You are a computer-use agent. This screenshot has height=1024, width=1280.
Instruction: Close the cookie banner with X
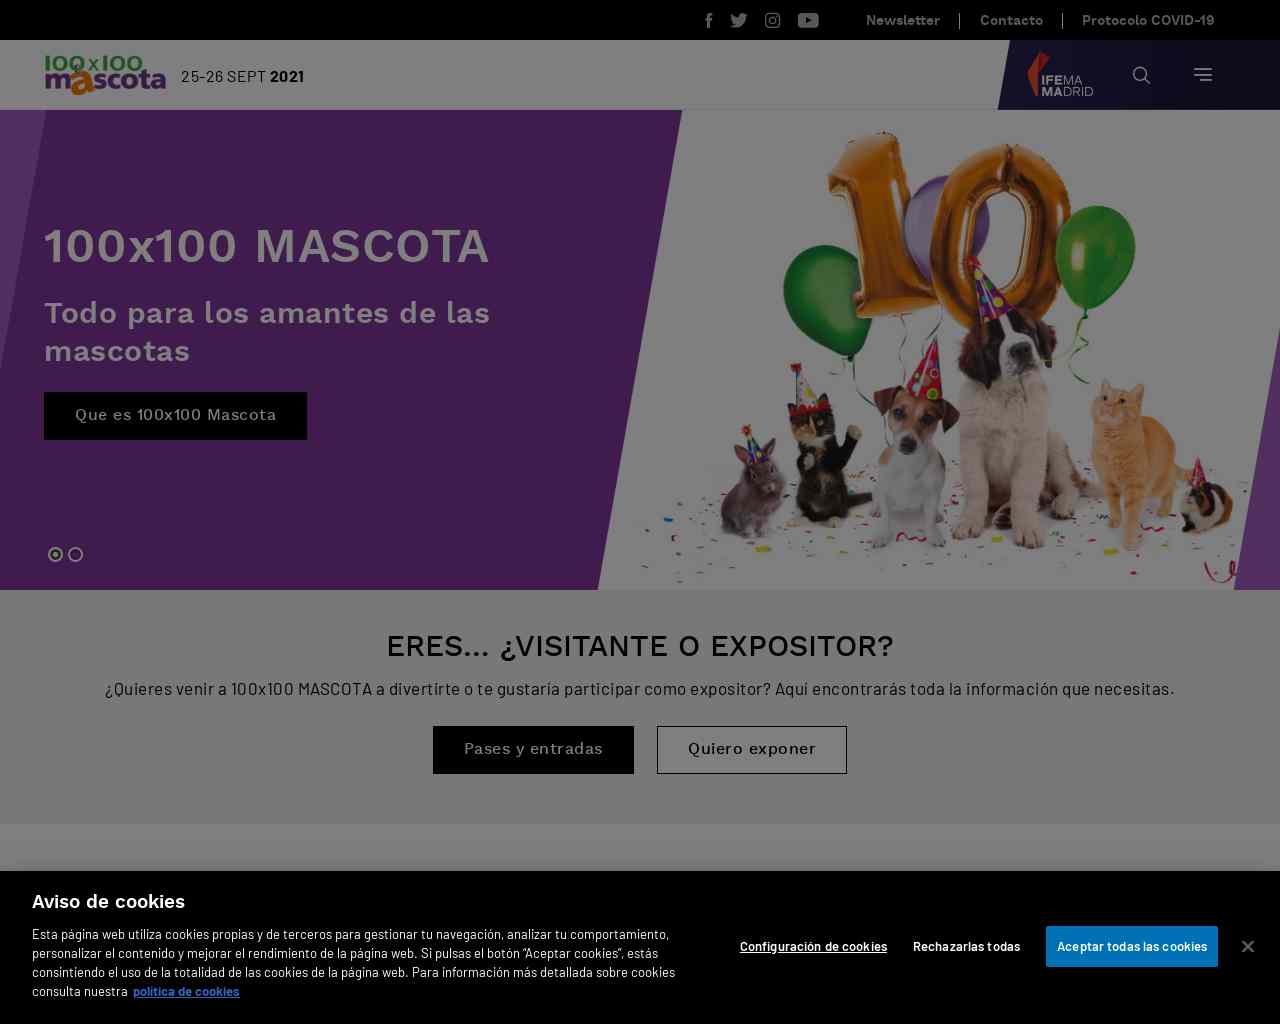coord(1247,946)
